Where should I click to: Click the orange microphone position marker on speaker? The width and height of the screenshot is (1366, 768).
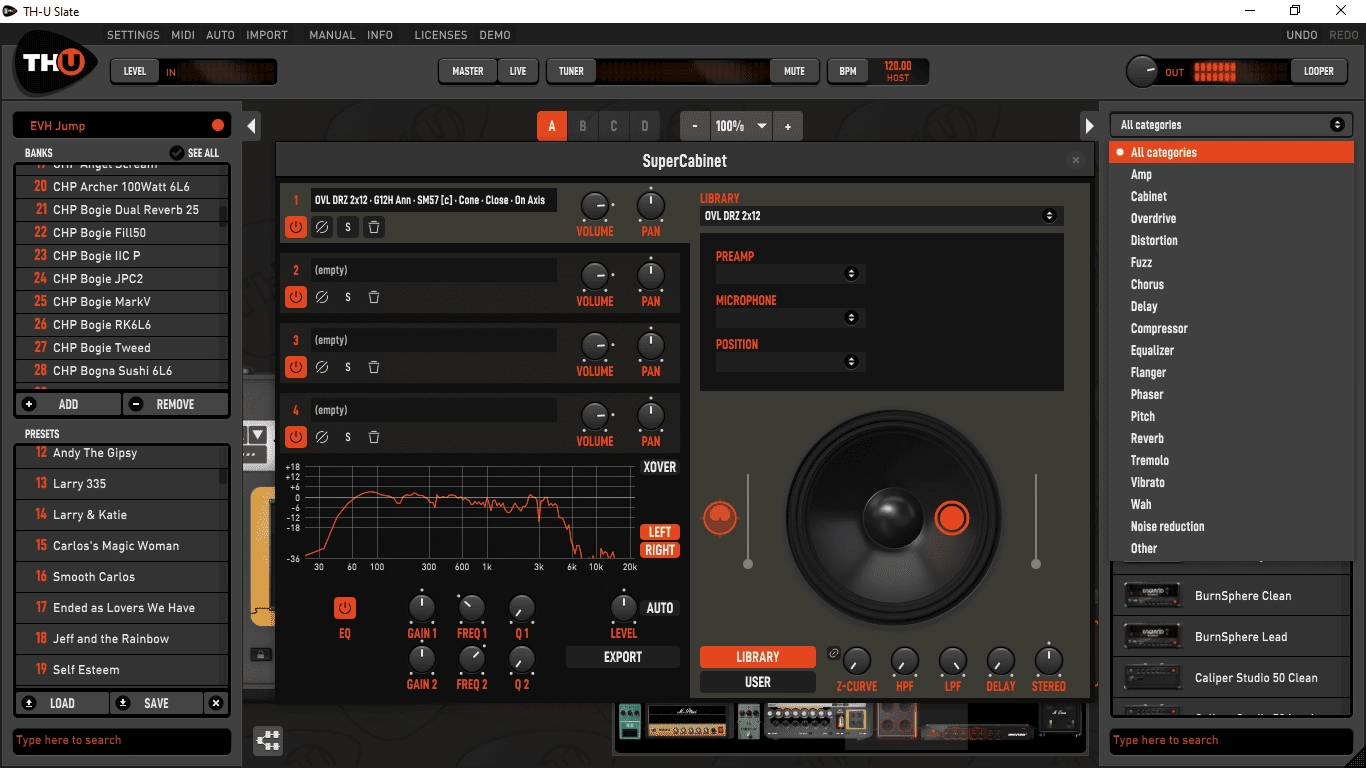click(952, 517)
